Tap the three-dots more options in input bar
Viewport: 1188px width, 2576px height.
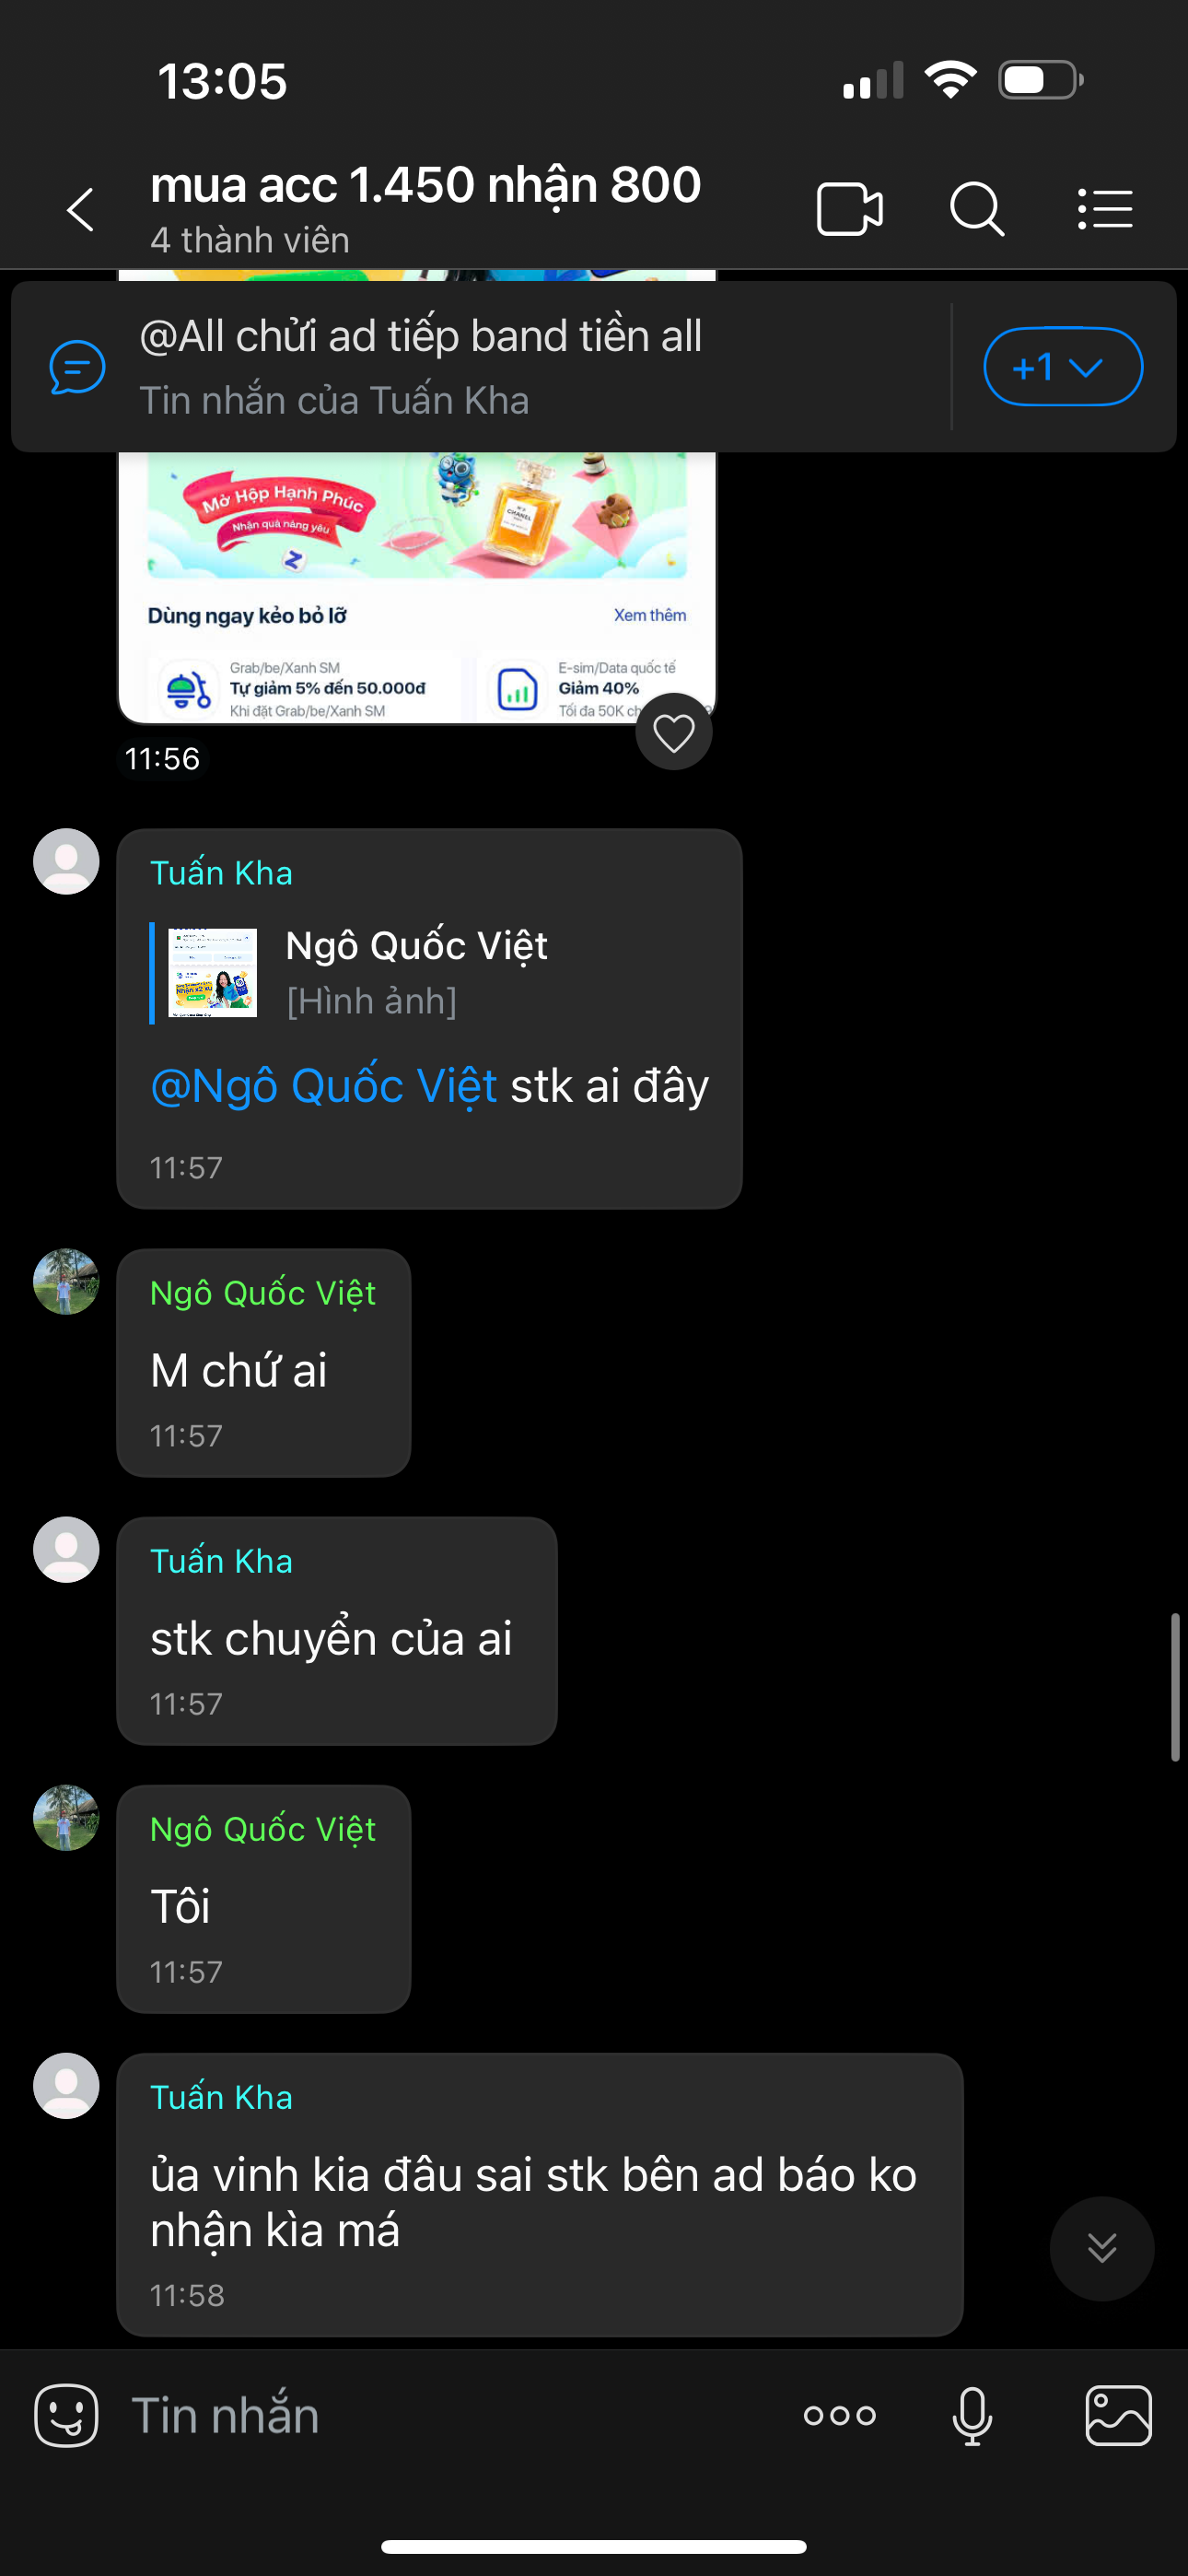[839, 2416]
